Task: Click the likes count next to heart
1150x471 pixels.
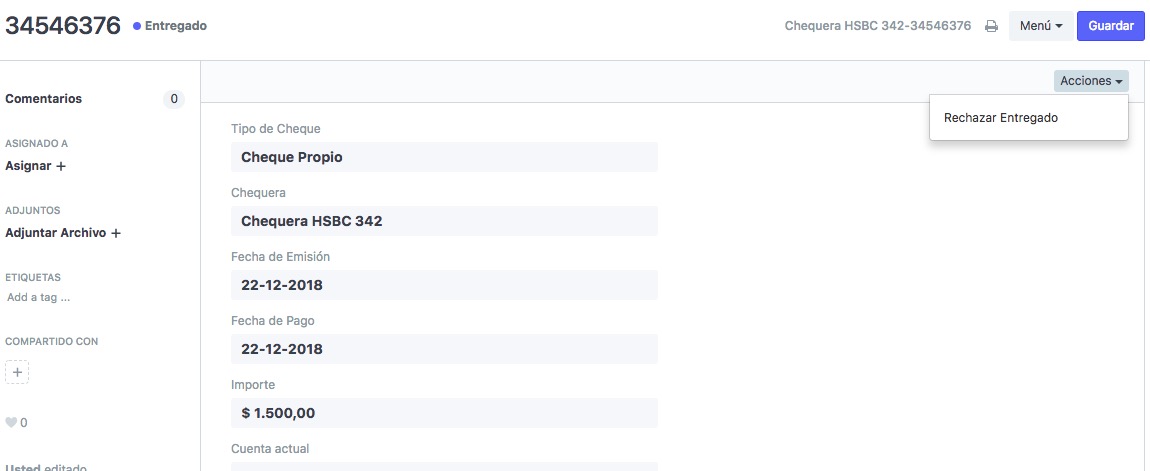Action: click(x=24, y=423)
